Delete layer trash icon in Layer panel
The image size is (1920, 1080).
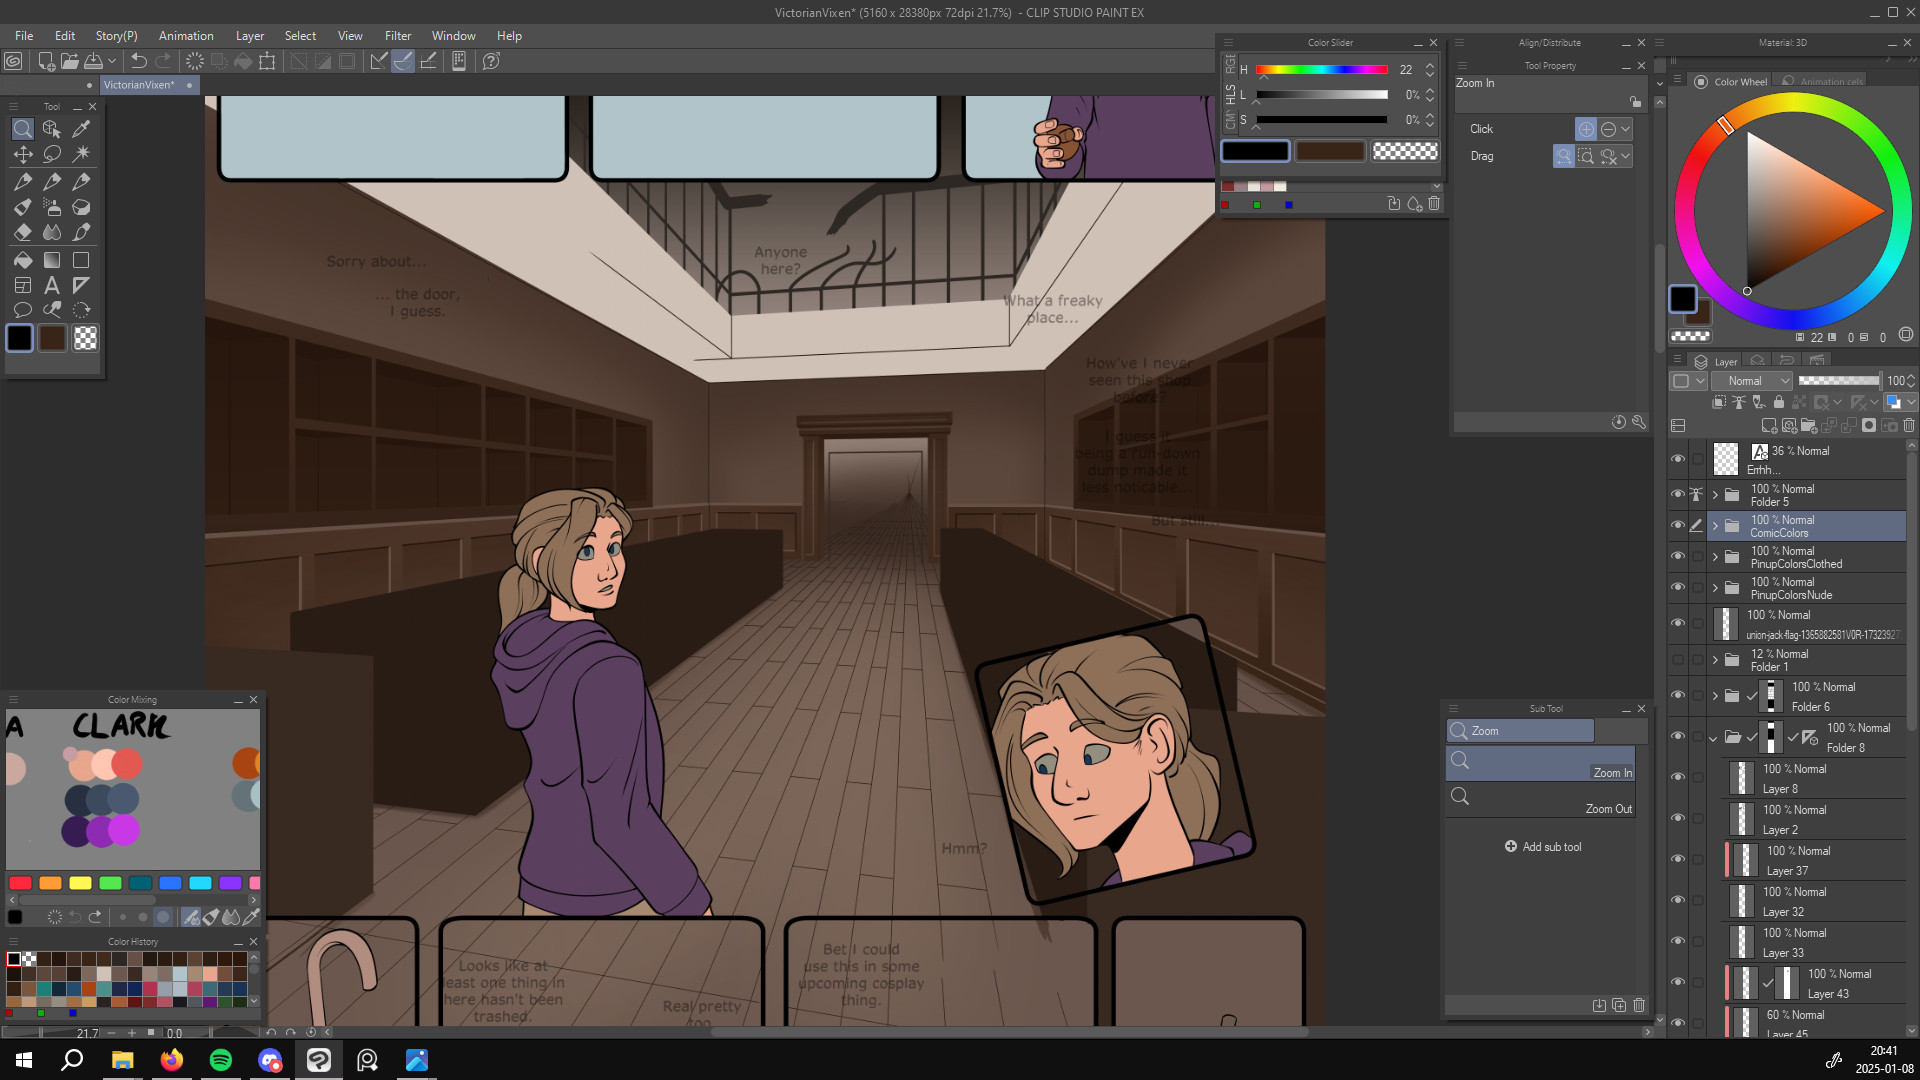pos(1908,425)
